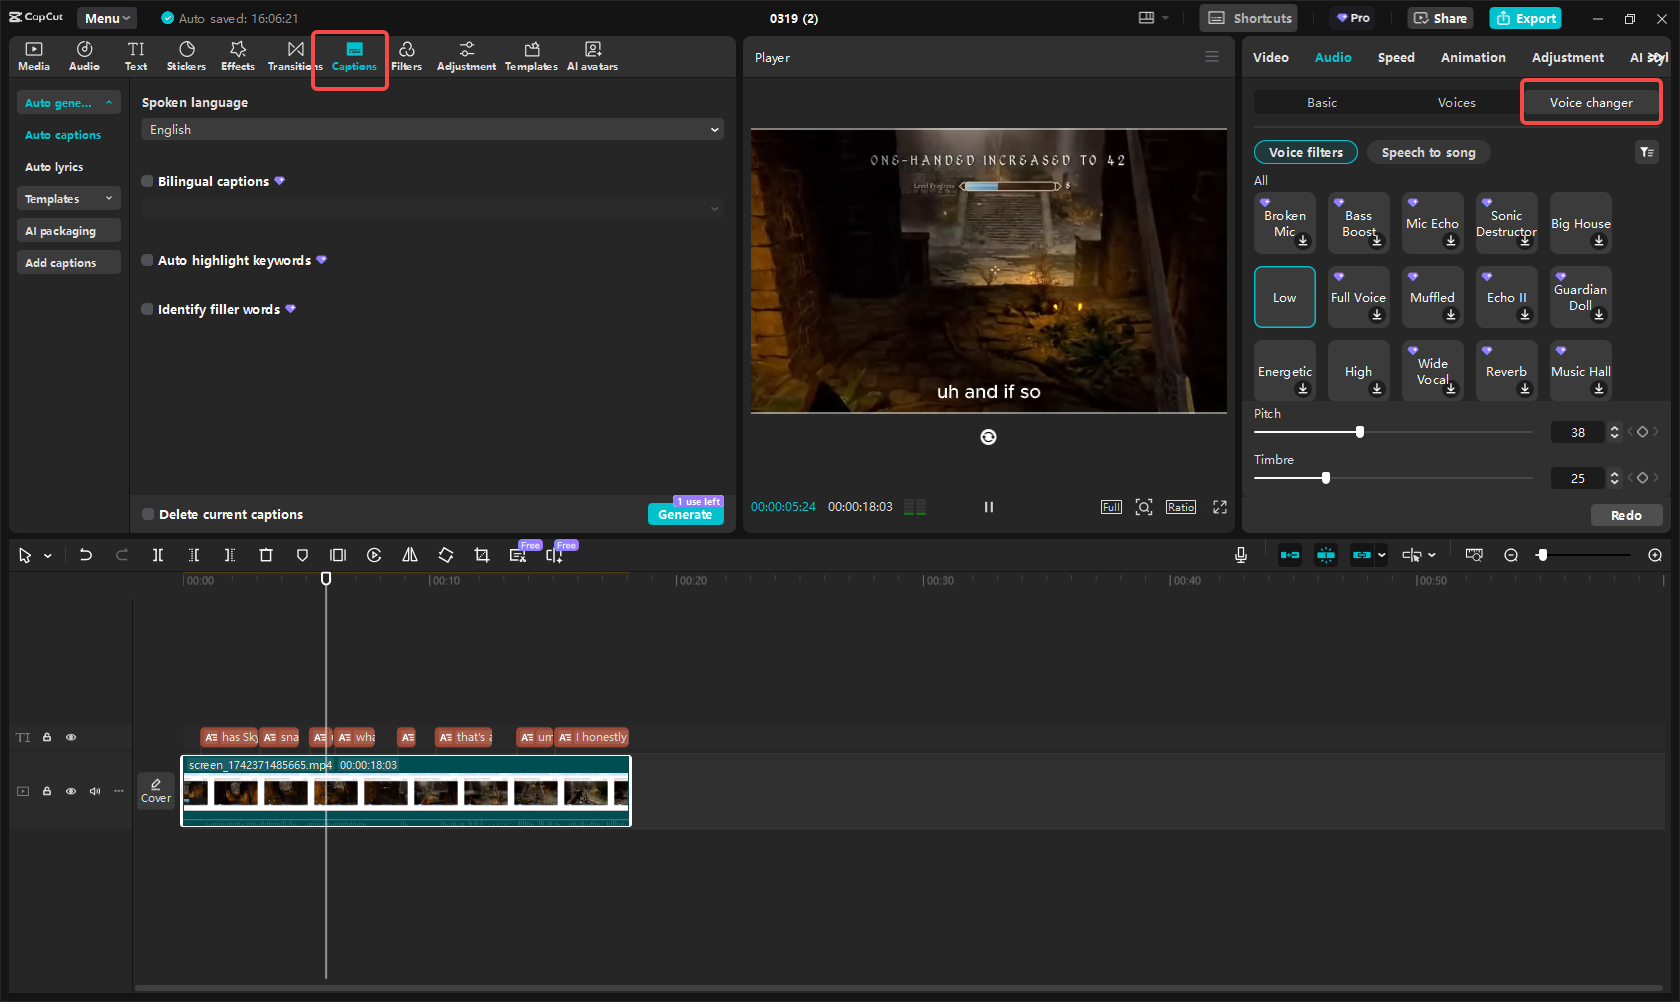This screenshot has width=1680, height=1002.
Task: Open the Voices tab in right panel
Action: tap(1456, 102)
